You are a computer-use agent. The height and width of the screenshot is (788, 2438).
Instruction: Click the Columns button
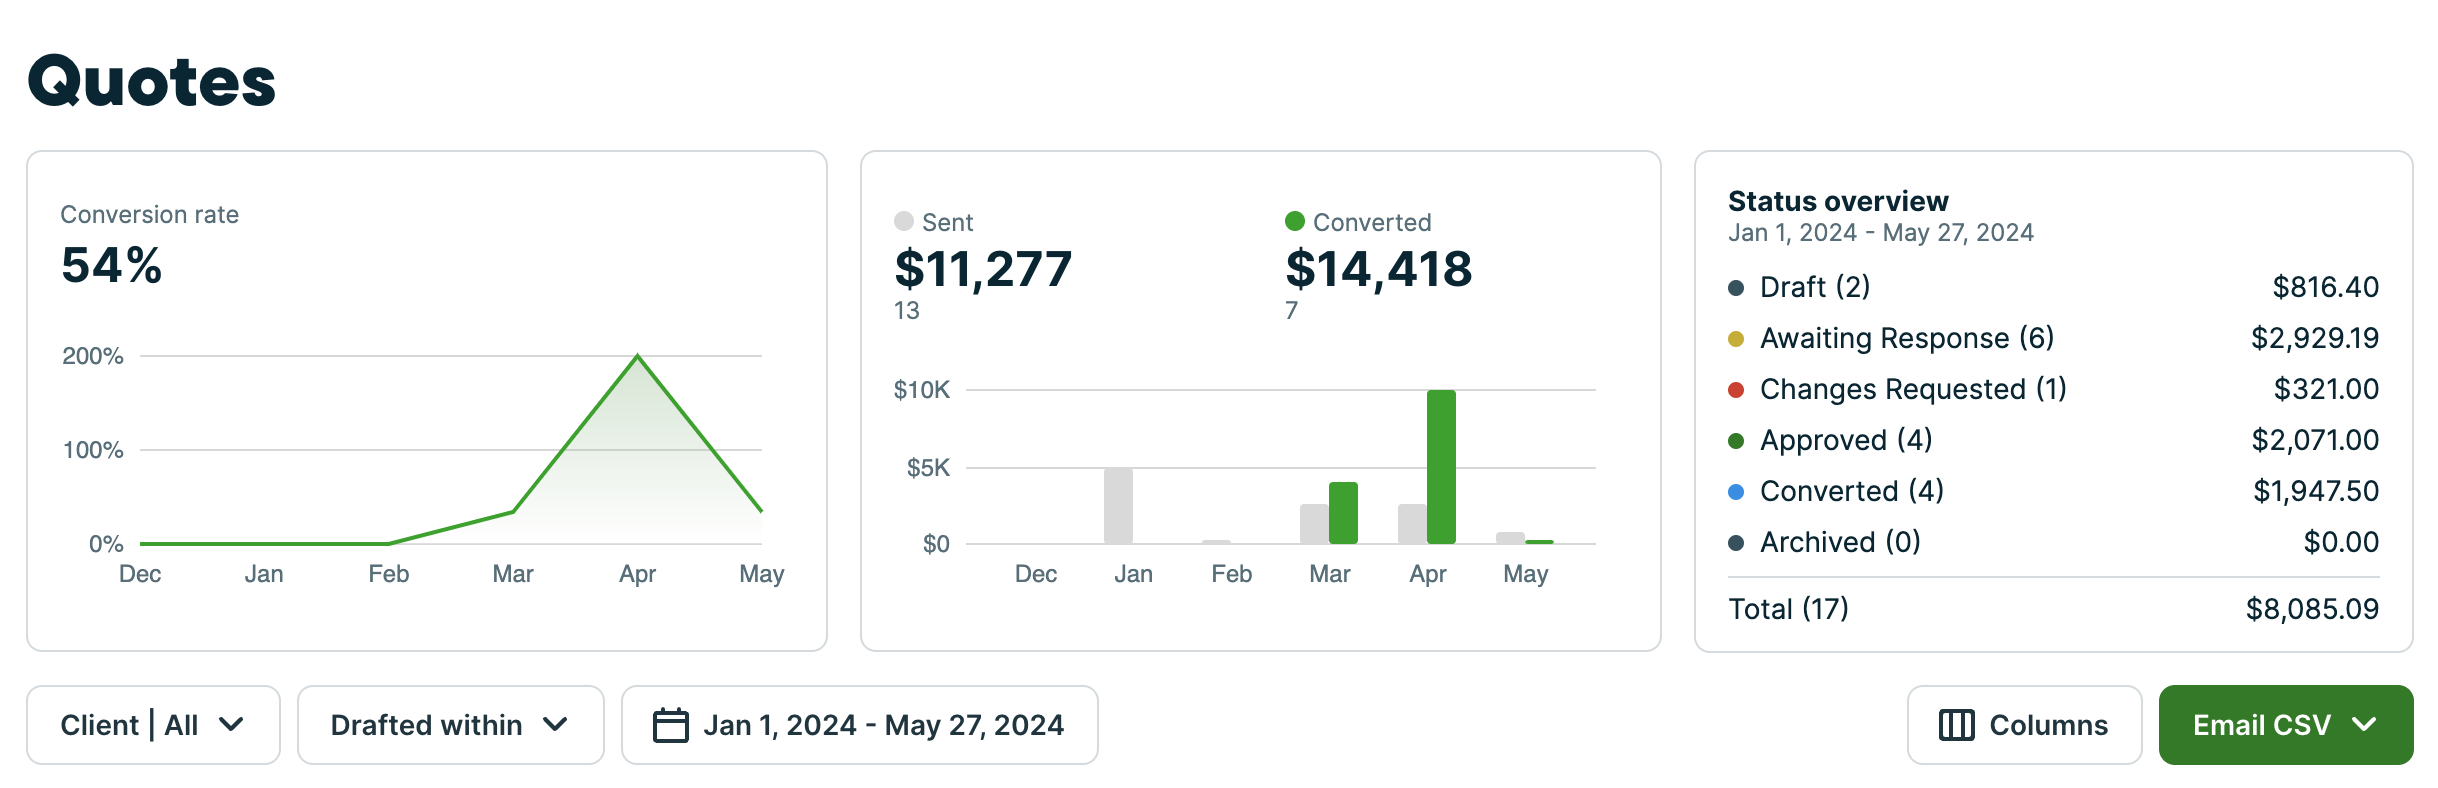pos(2024,725)
